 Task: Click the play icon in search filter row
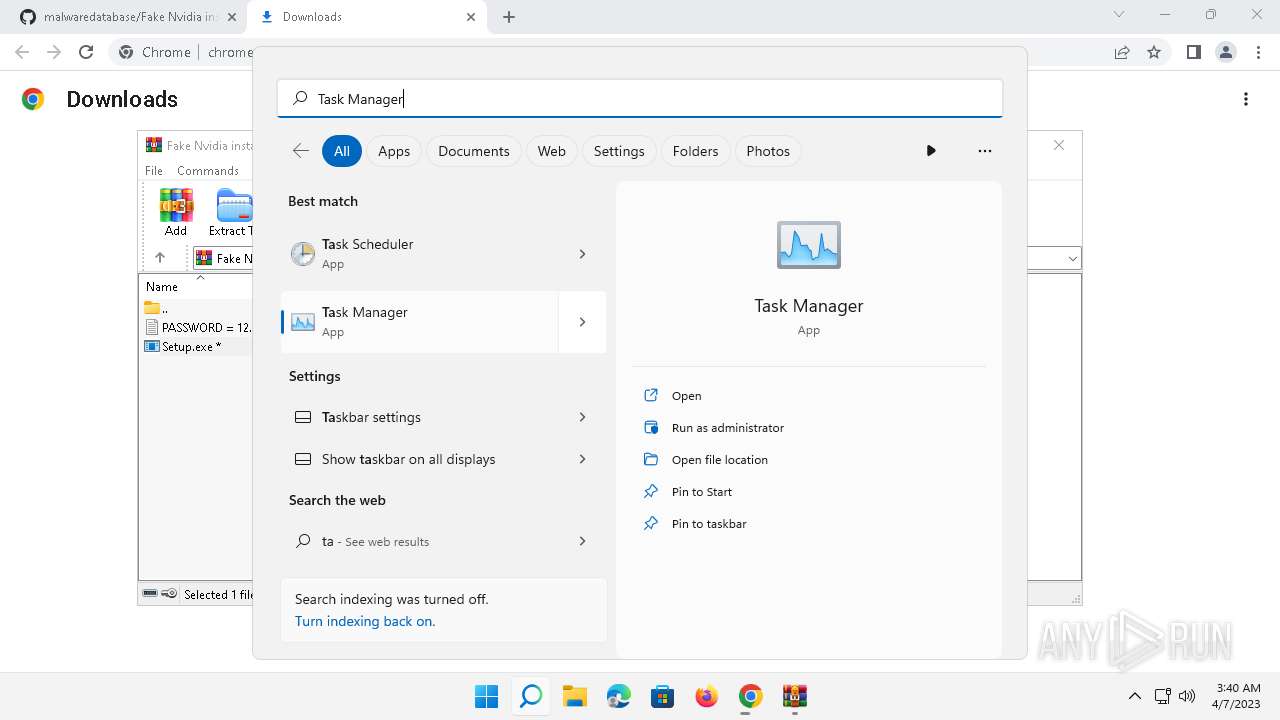pos(931,151)
